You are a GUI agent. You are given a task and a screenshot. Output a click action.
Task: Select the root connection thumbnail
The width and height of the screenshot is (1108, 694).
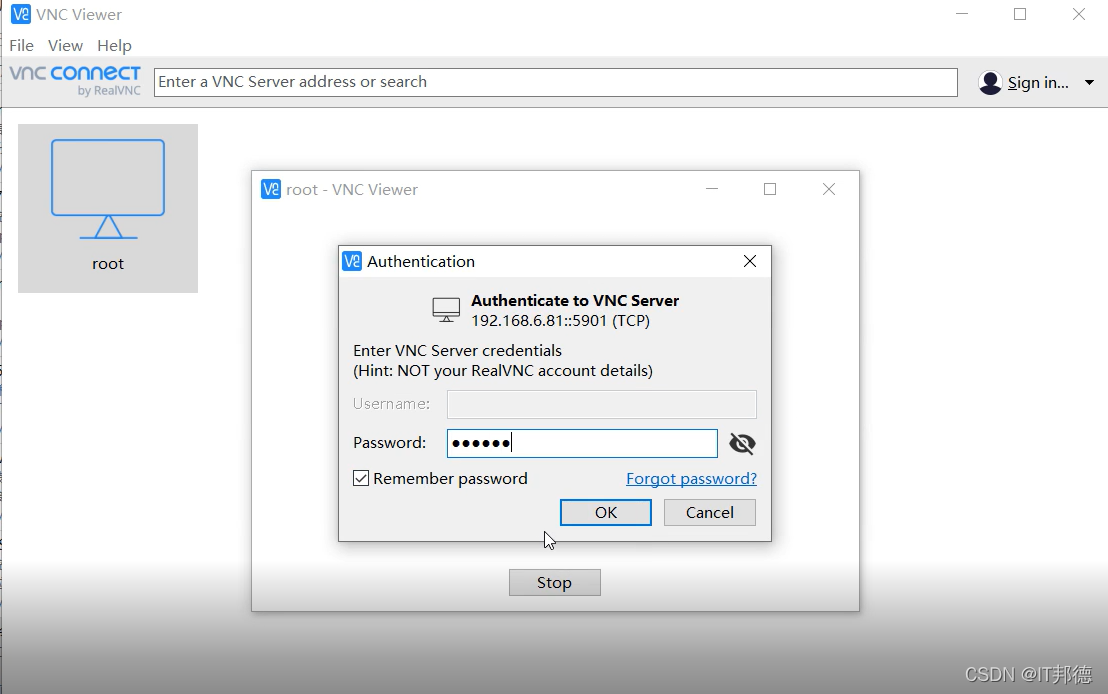[x=108, y=208]
